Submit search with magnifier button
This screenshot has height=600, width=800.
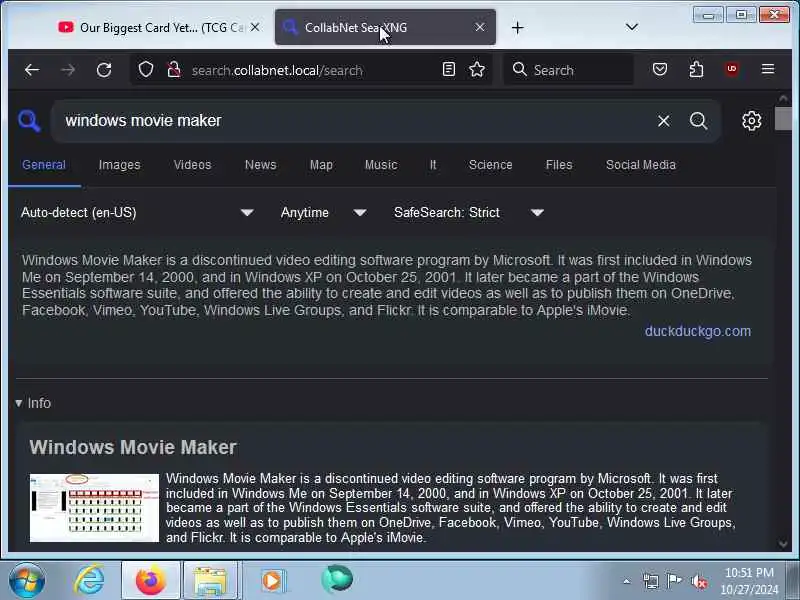[698, 121]
